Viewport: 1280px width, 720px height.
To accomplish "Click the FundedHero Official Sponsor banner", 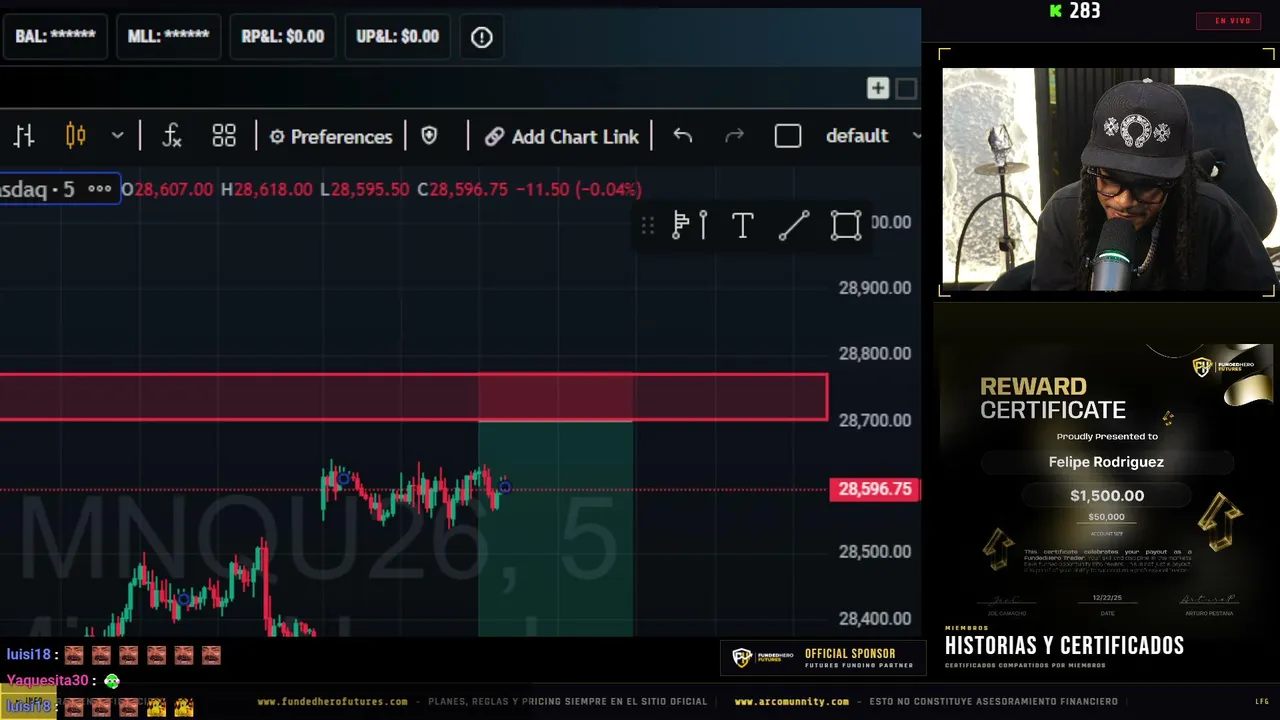I will [x=822, y=658].
